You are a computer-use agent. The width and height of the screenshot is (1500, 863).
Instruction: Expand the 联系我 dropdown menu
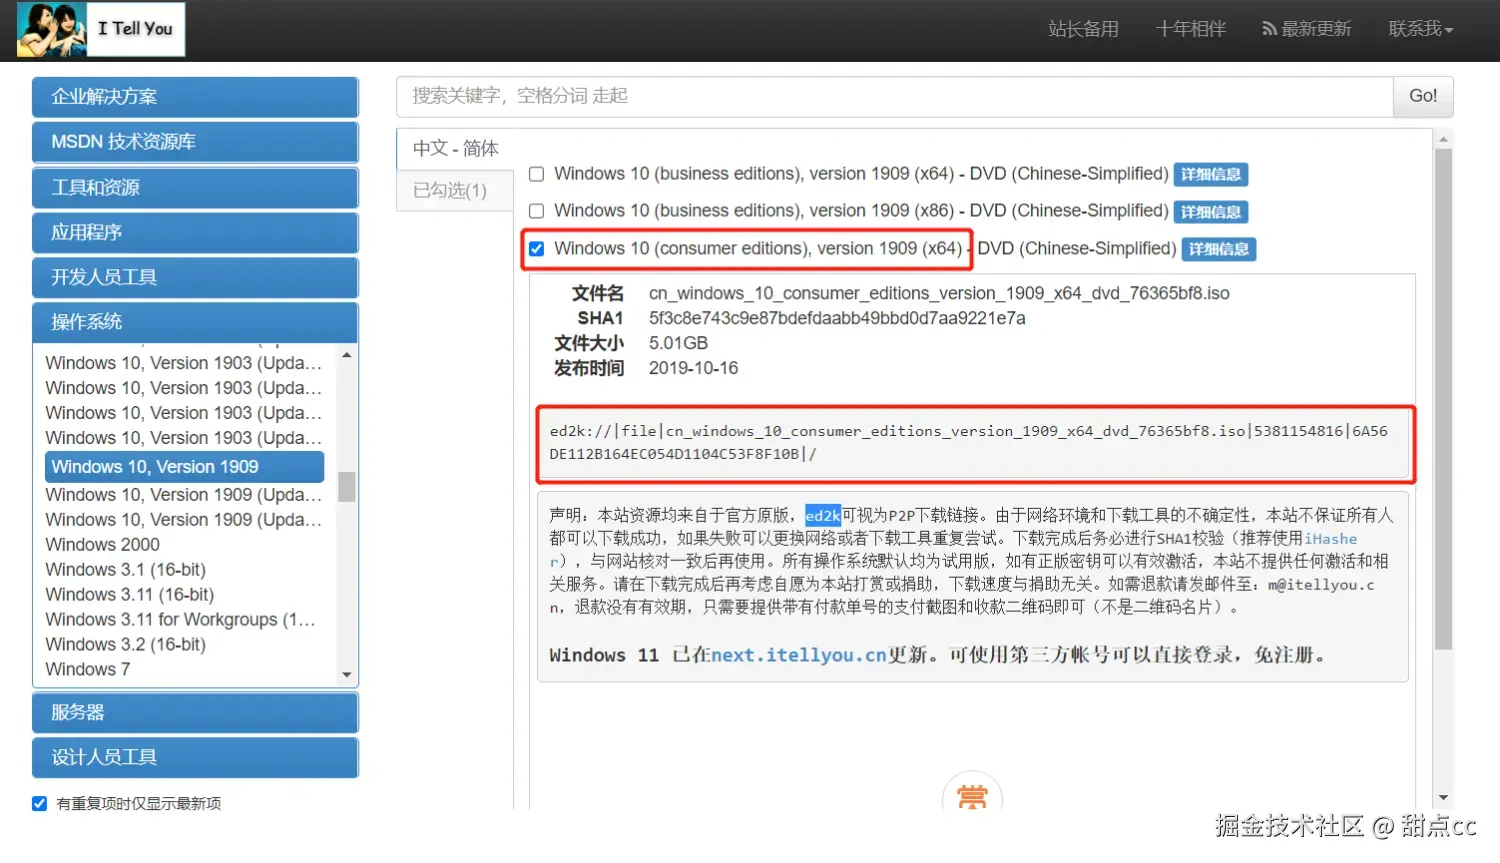tap(1420, 29)
